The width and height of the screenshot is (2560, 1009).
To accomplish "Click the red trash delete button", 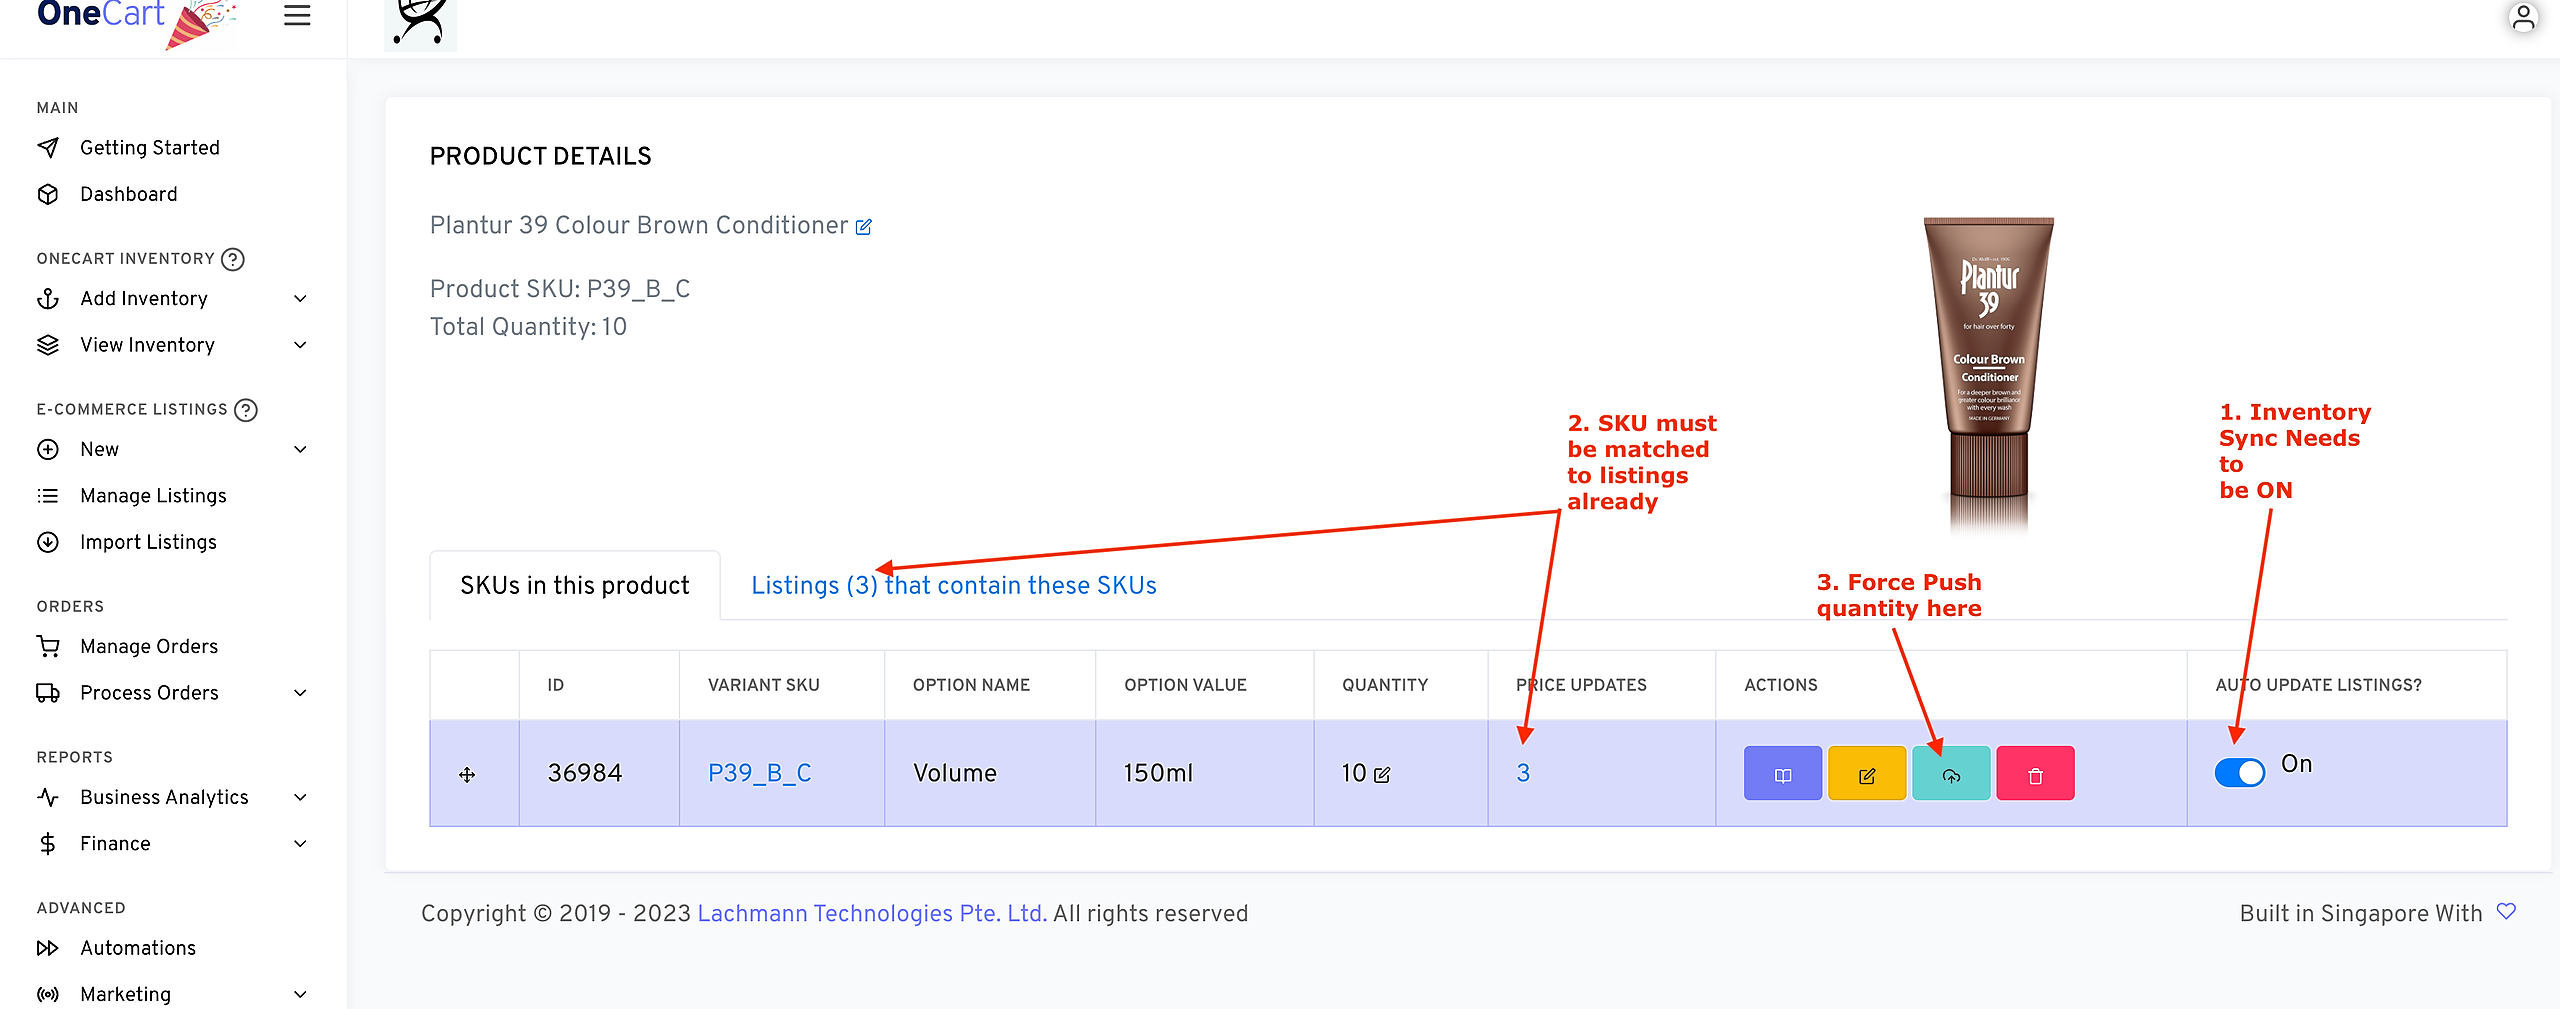I will [x=2034, y=774].
